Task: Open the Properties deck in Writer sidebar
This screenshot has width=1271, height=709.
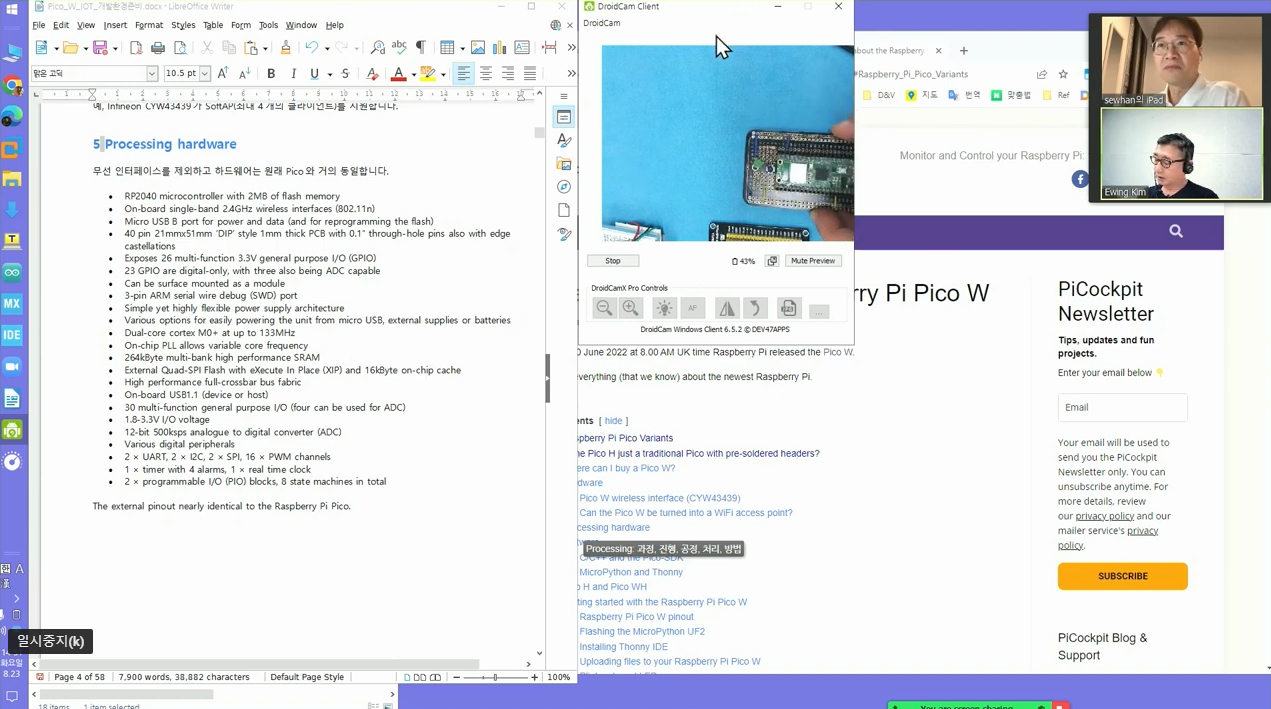Action: point(564,117)
